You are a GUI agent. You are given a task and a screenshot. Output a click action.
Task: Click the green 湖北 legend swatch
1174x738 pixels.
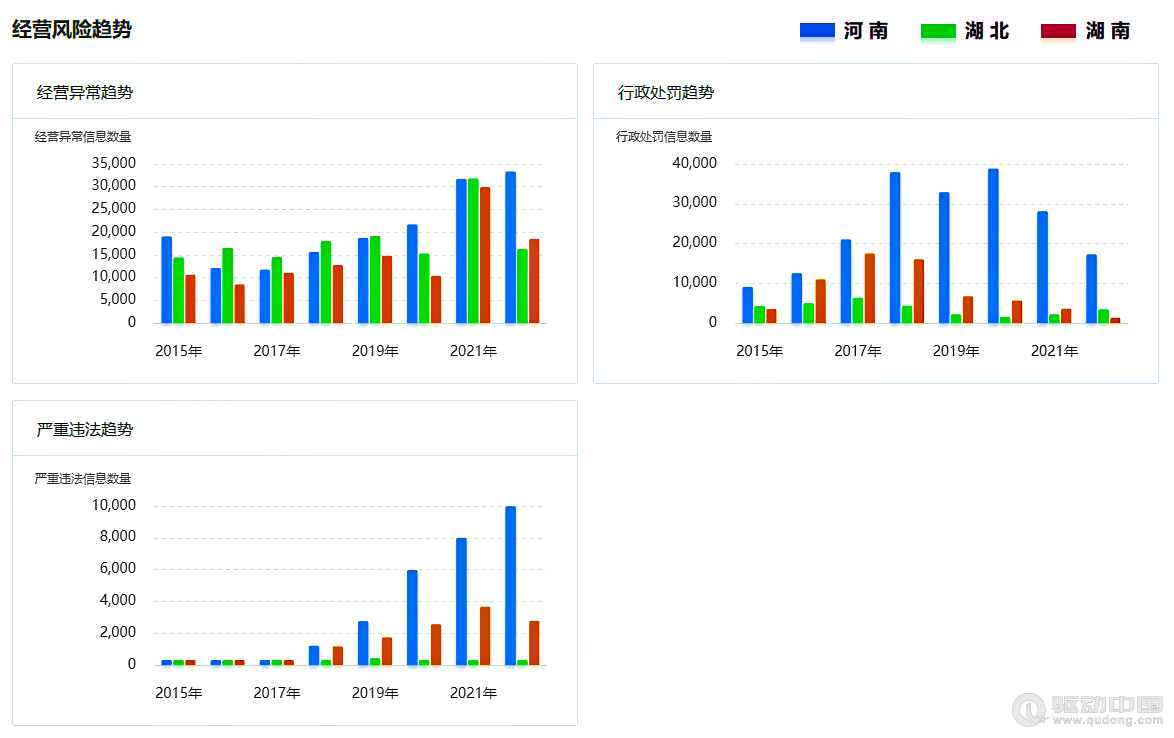pyautogui.click(x=938, y=31)
